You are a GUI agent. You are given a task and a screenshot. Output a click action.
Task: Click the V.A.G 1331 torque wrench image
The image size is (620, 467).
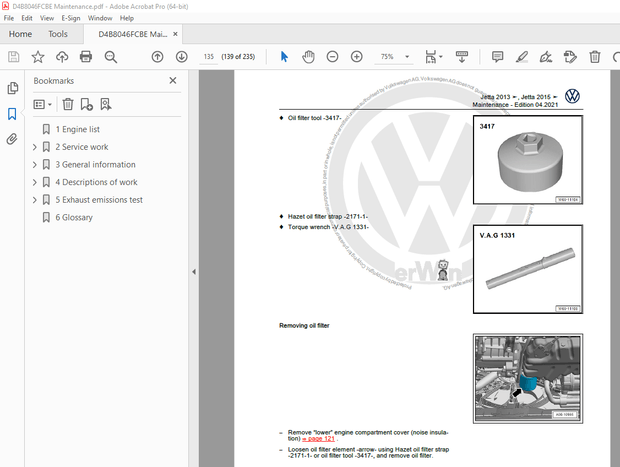coord(528,269)
